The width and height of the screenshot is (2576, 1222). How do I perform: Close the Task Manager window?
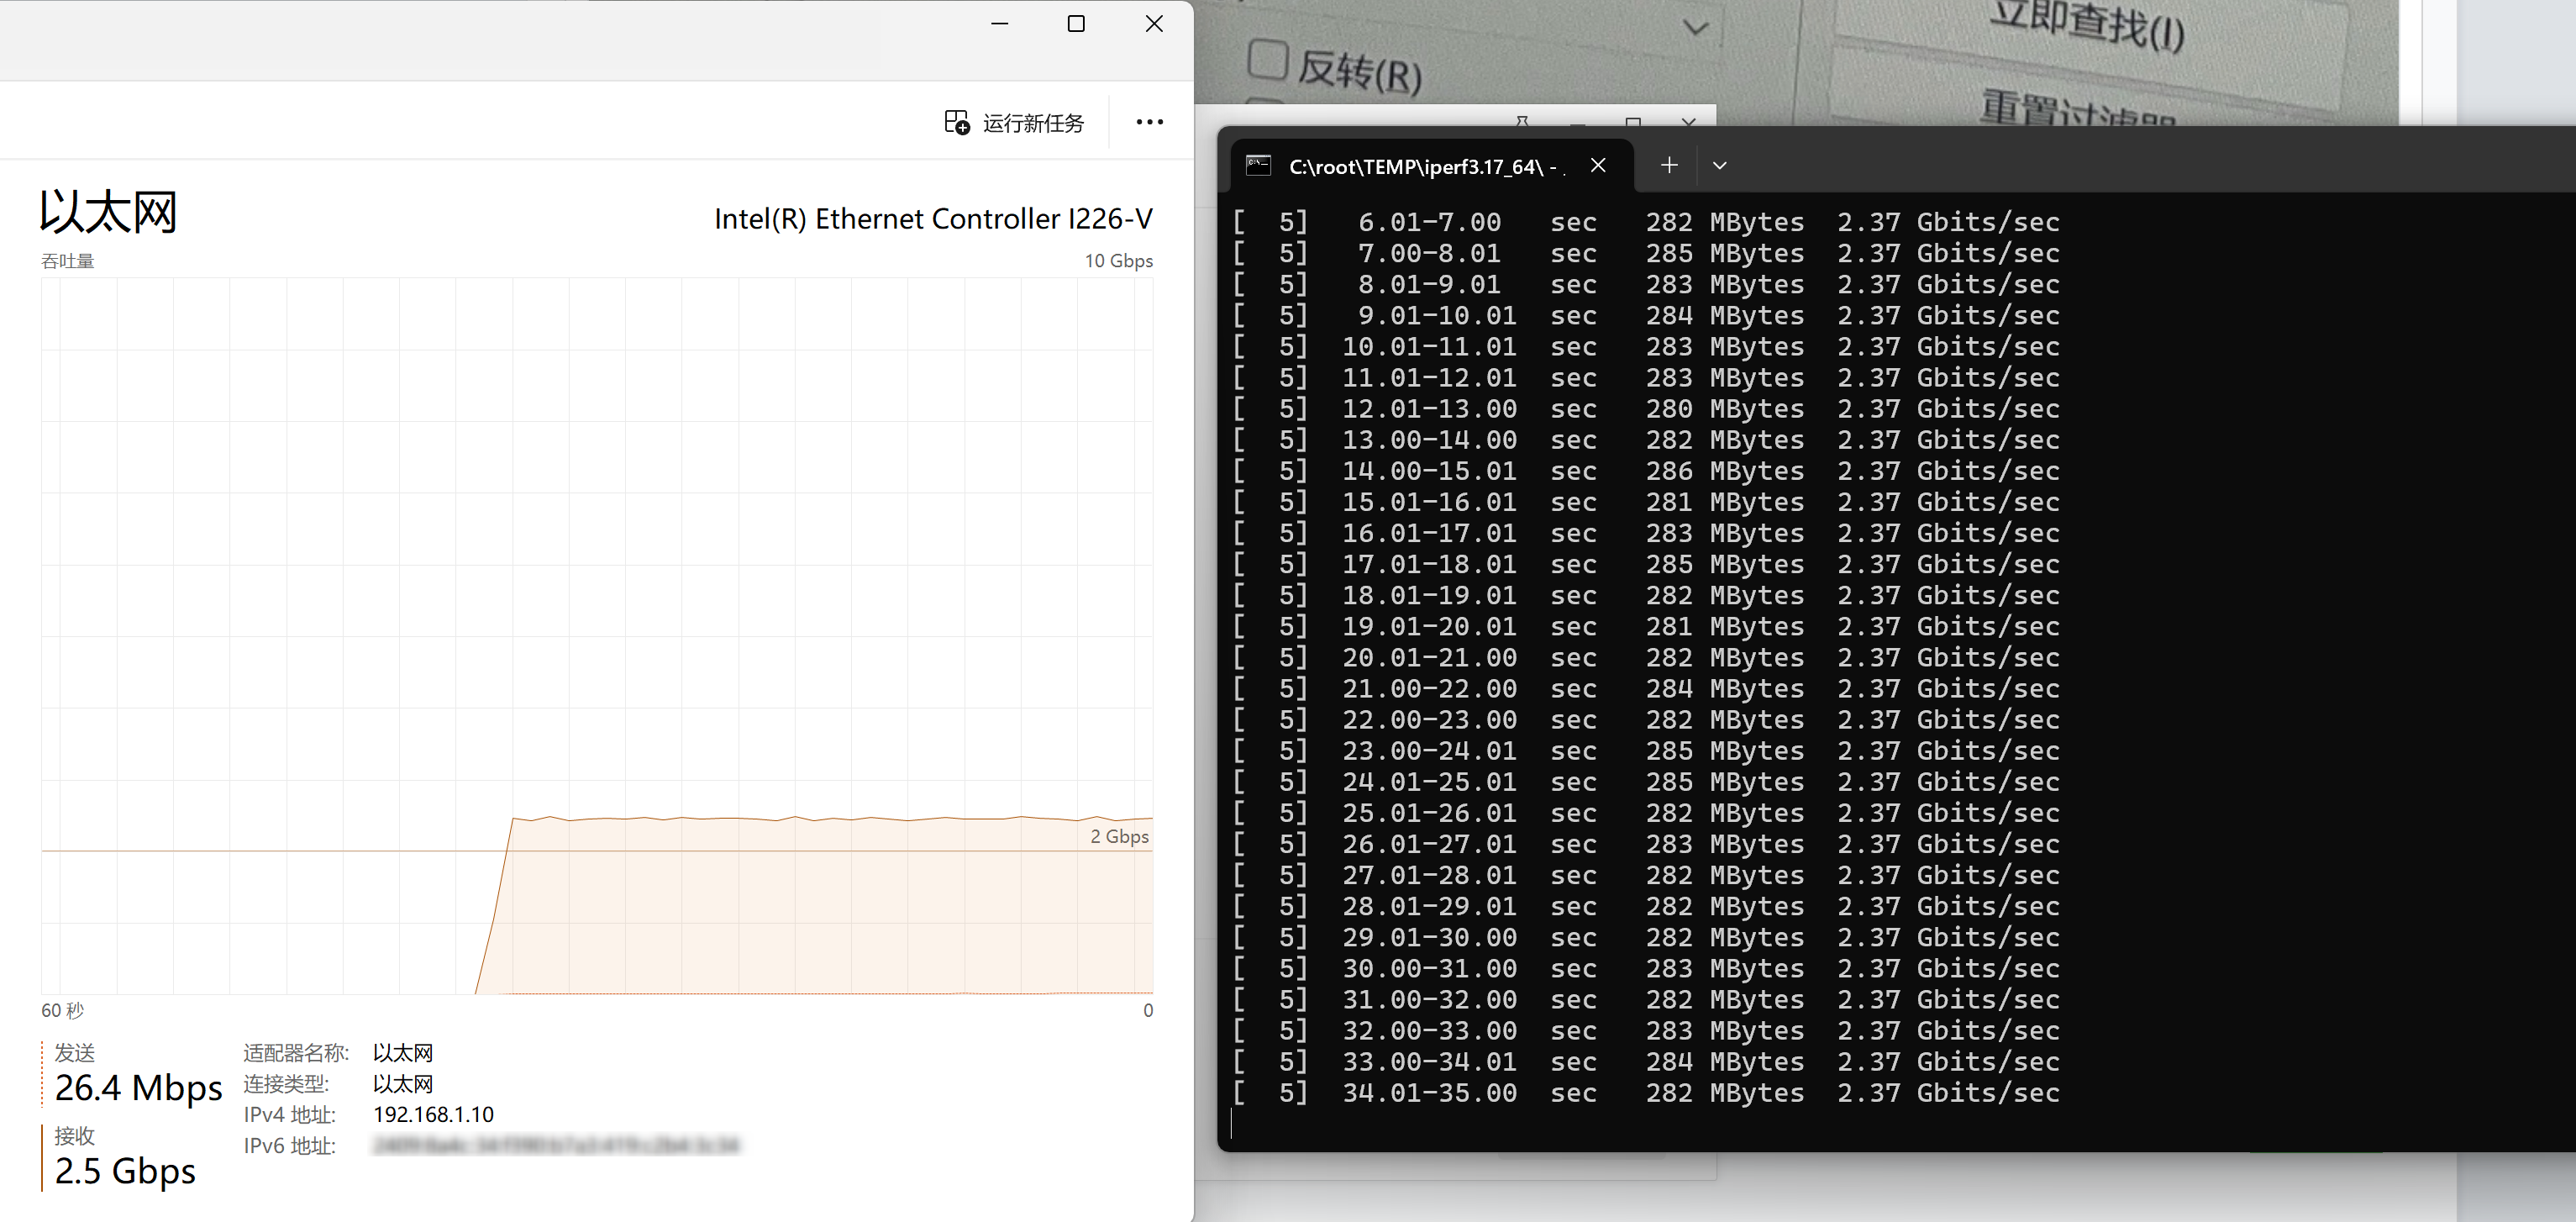[1154, 23]
